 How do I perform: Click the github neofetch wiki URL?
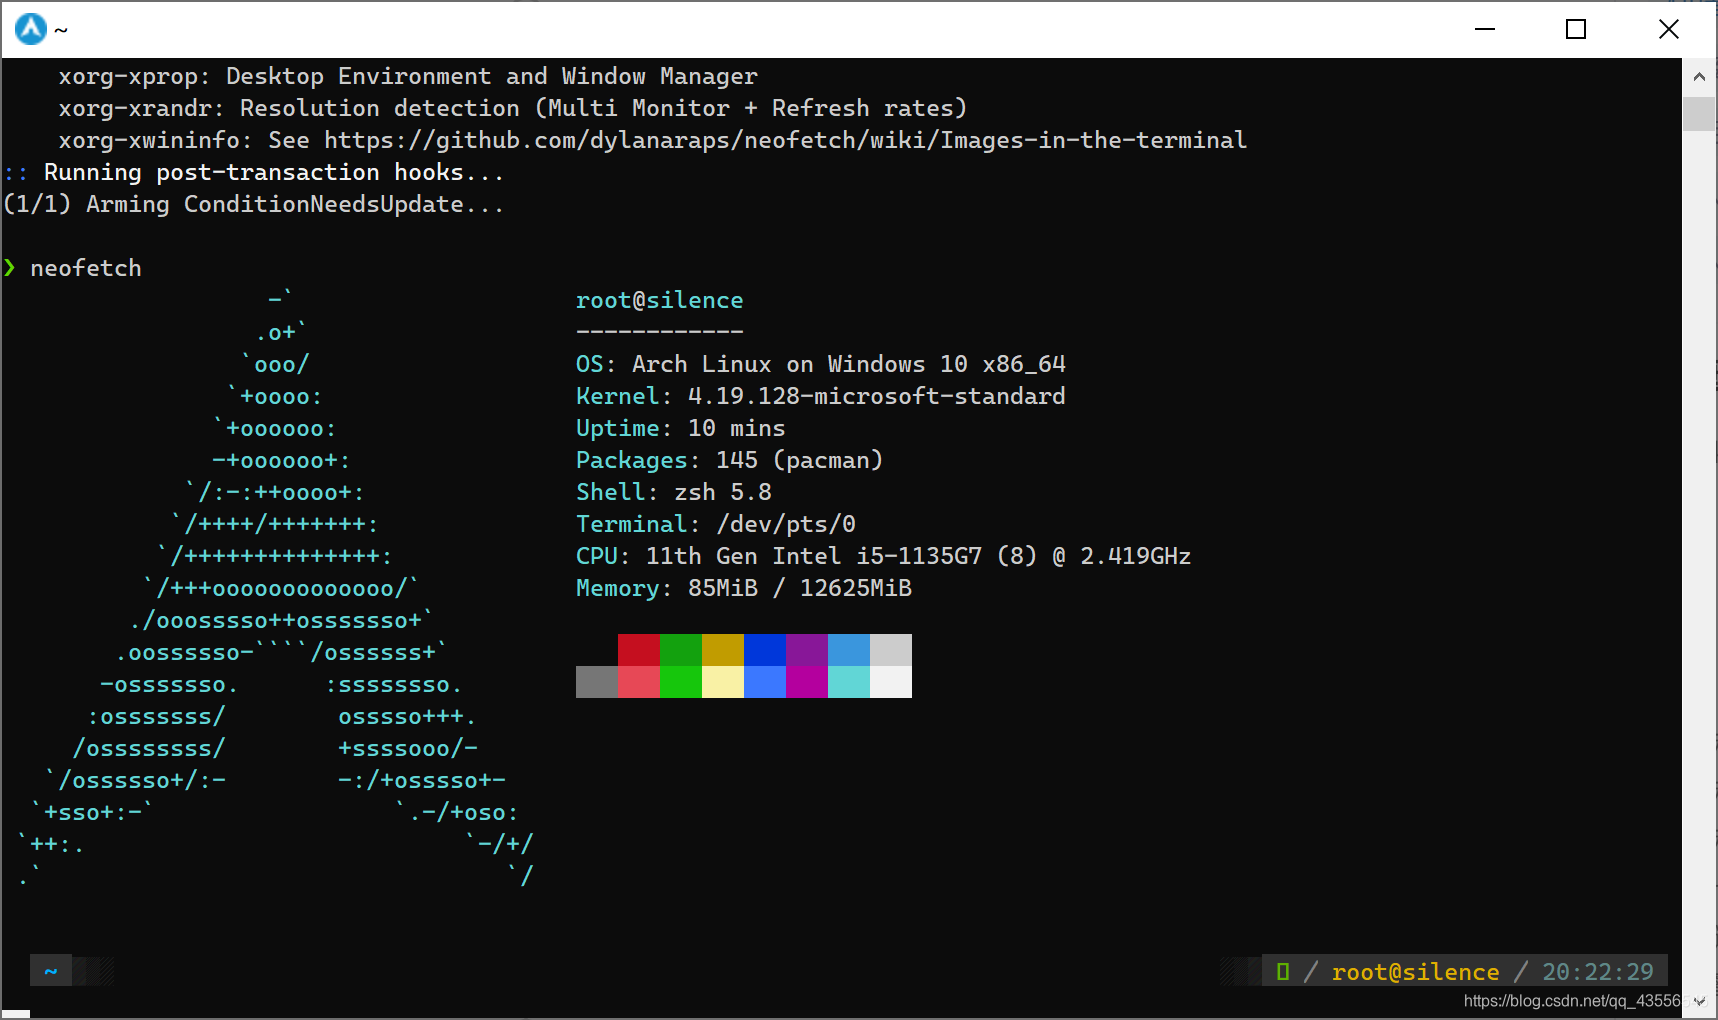coord(785,140)
